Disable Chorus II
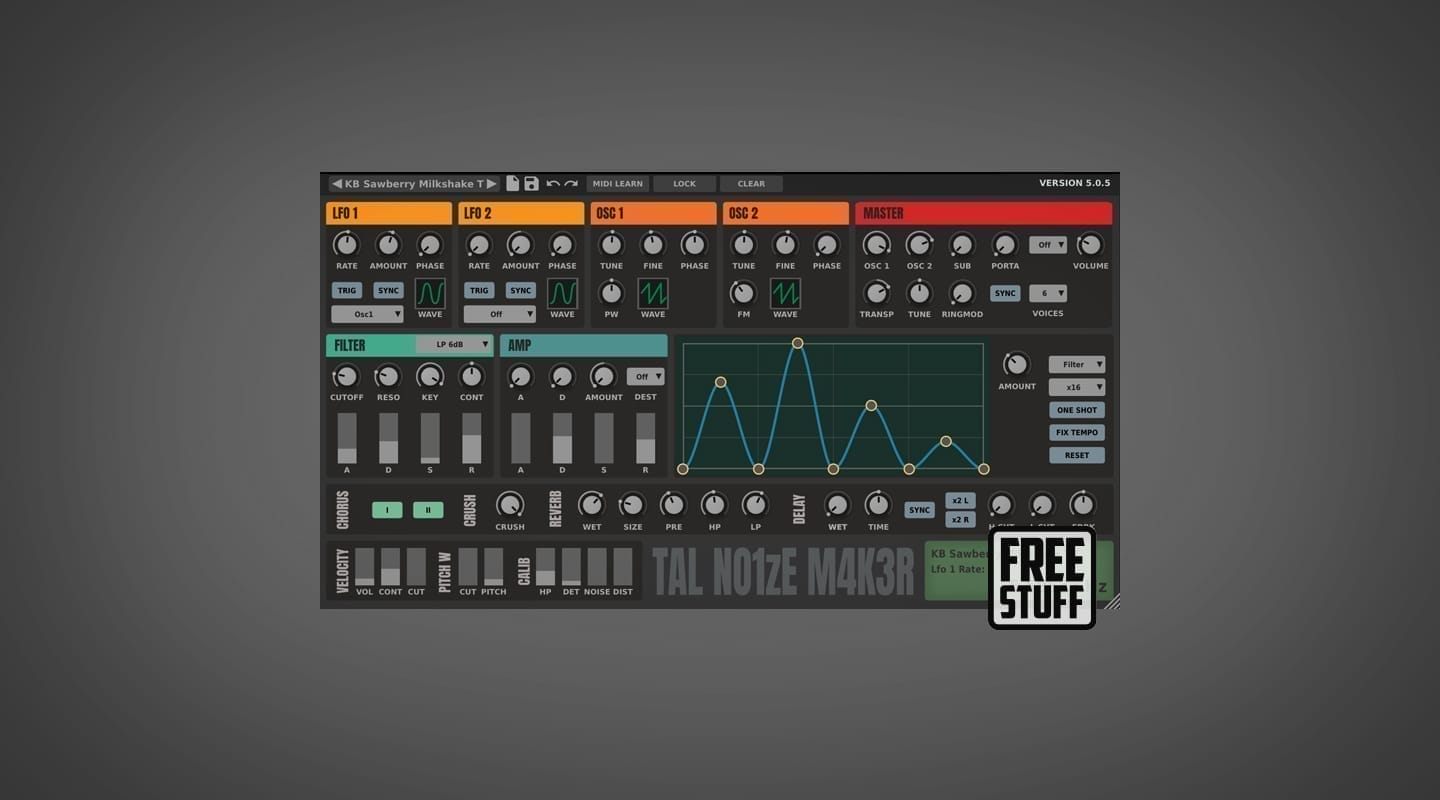This screenshot has width=1440, height=800. click(428, 510)
